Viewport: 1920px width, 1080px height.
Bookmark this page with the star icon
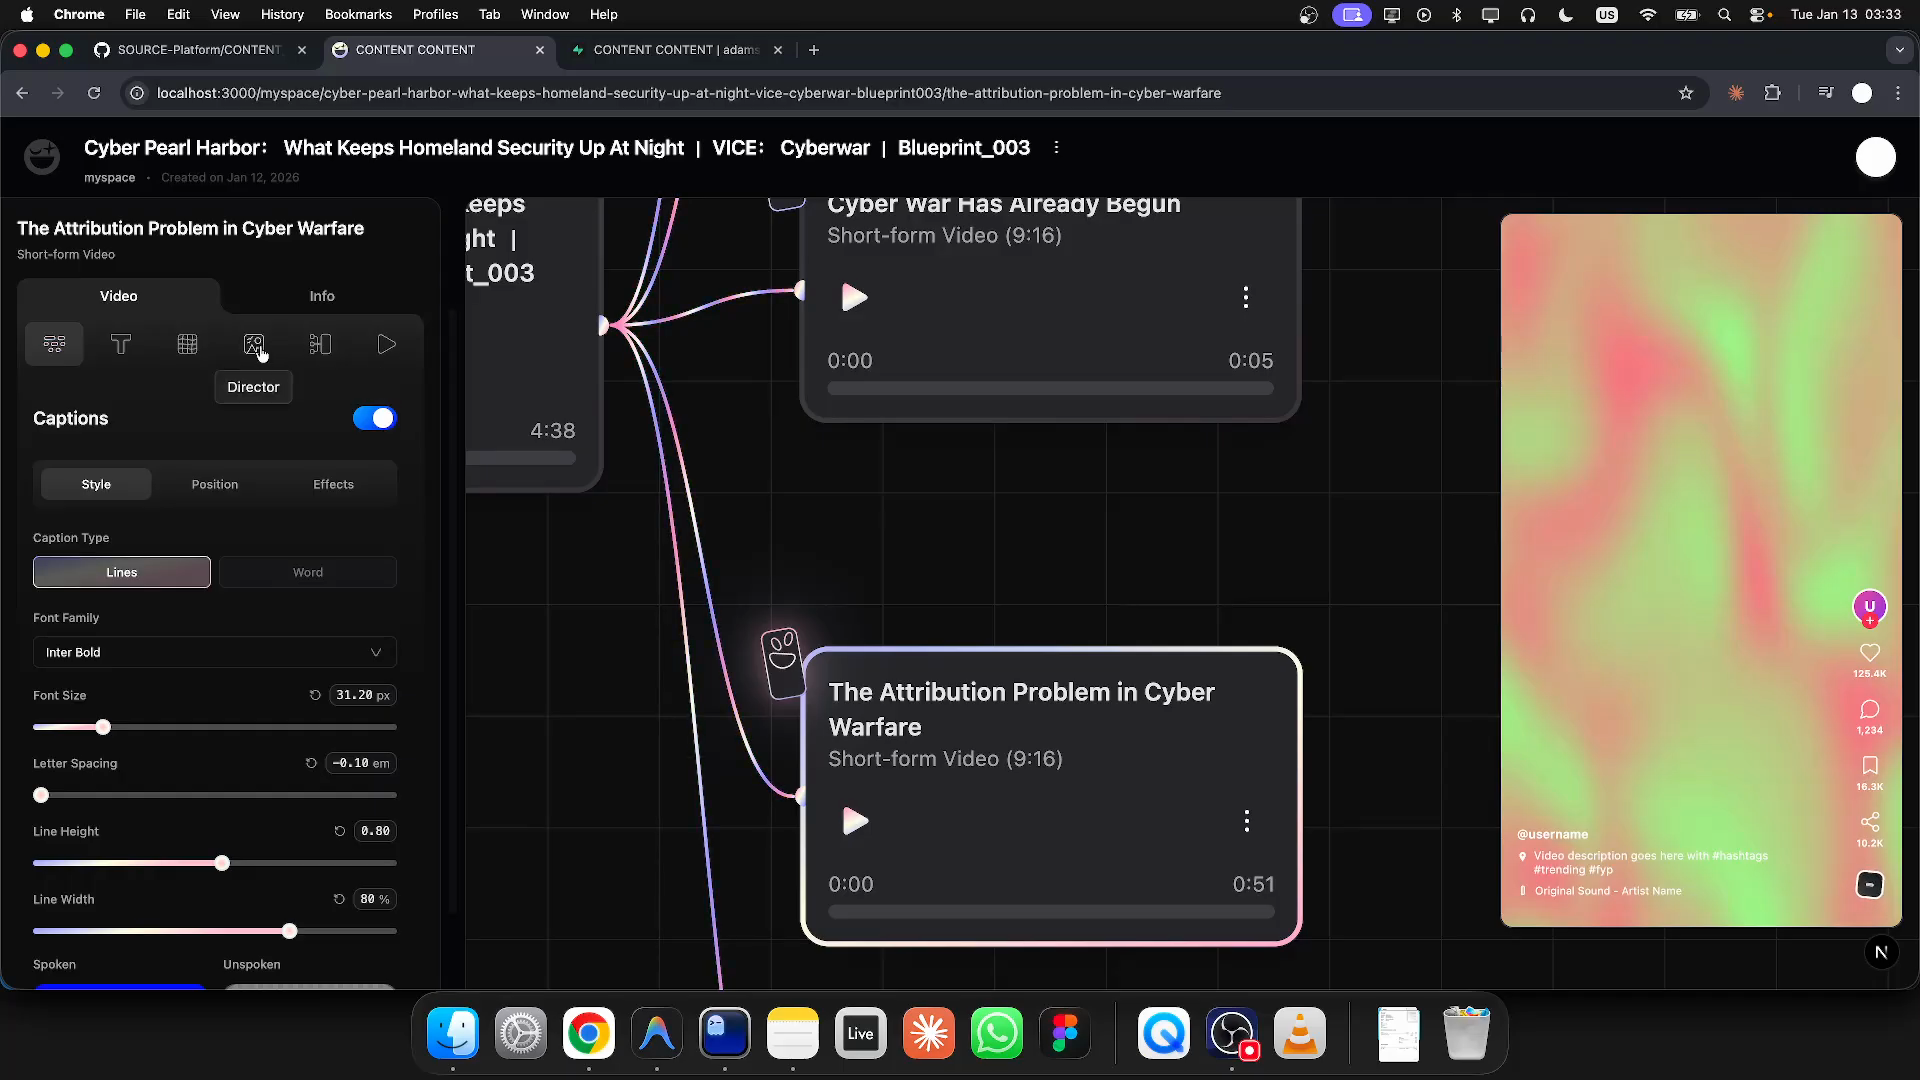(x=1686, y=93)
